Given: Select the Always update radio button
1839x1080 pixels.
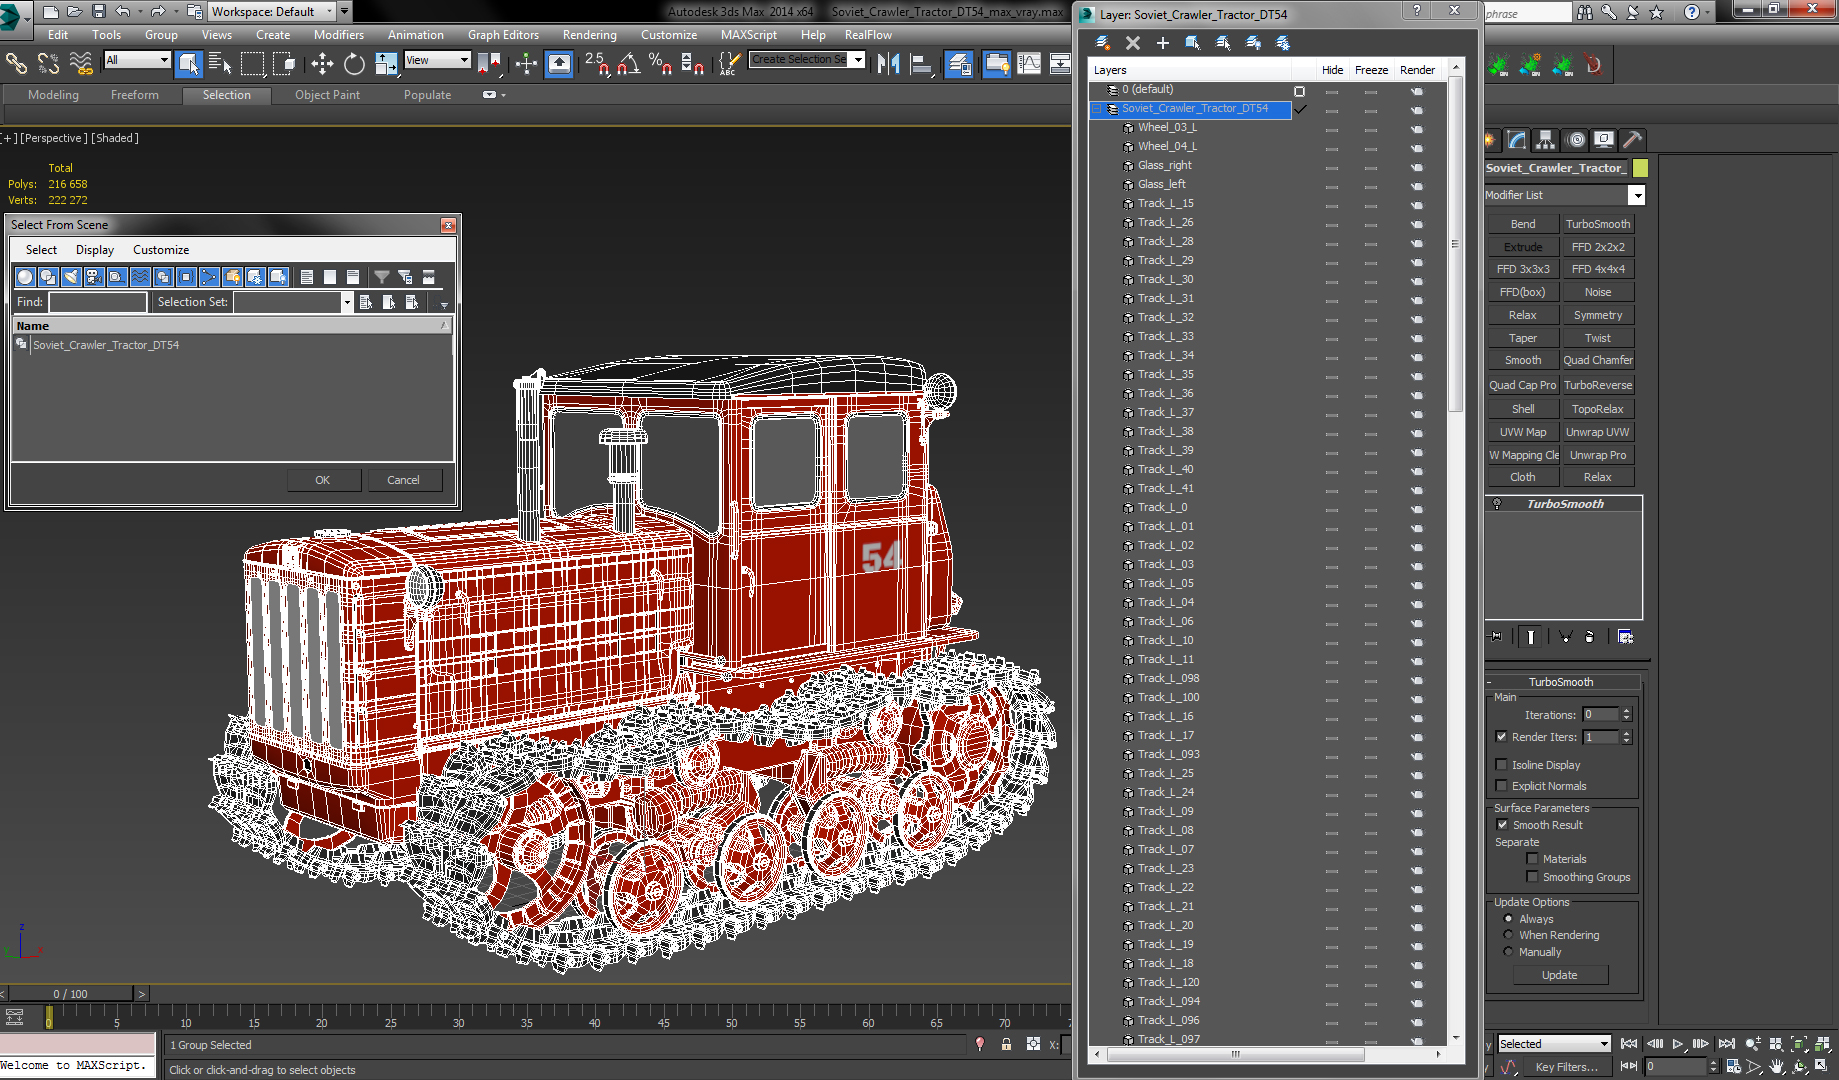Looking at the screenshot, I should [x=1508, y=918].
